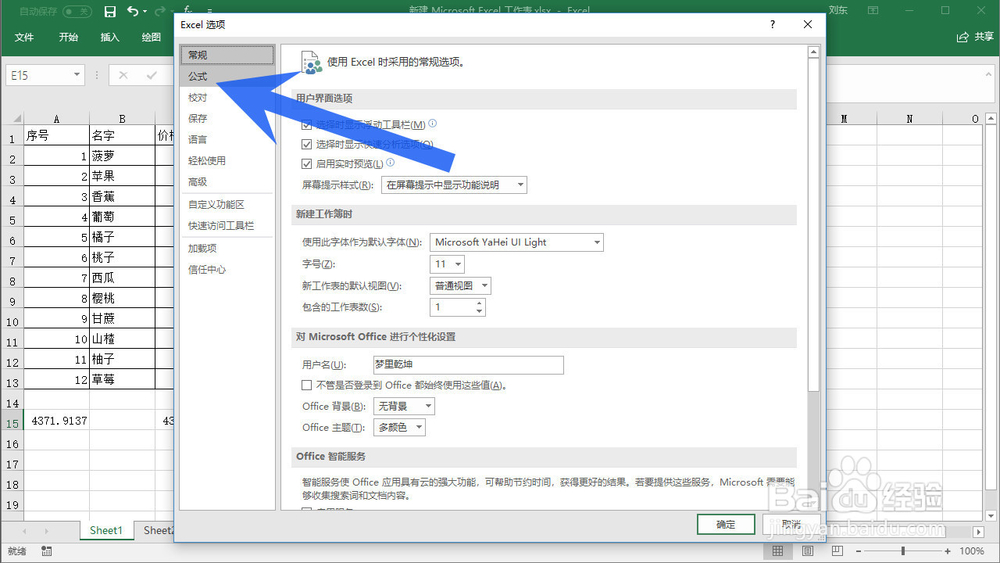The image size is (1000, 563).
Task: Select 校对 in options sidebar
Action: (226, 98)
